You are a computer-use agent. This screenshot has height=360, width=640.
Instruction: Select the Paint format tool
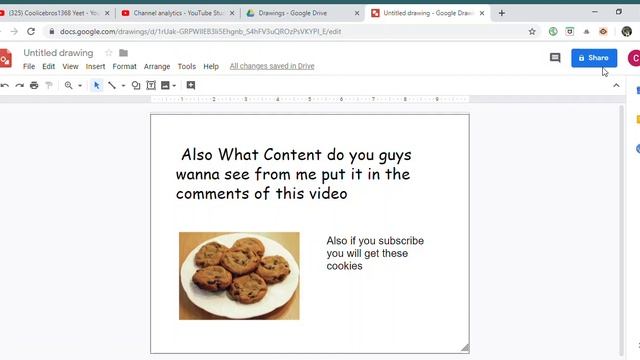coord(49,85)
